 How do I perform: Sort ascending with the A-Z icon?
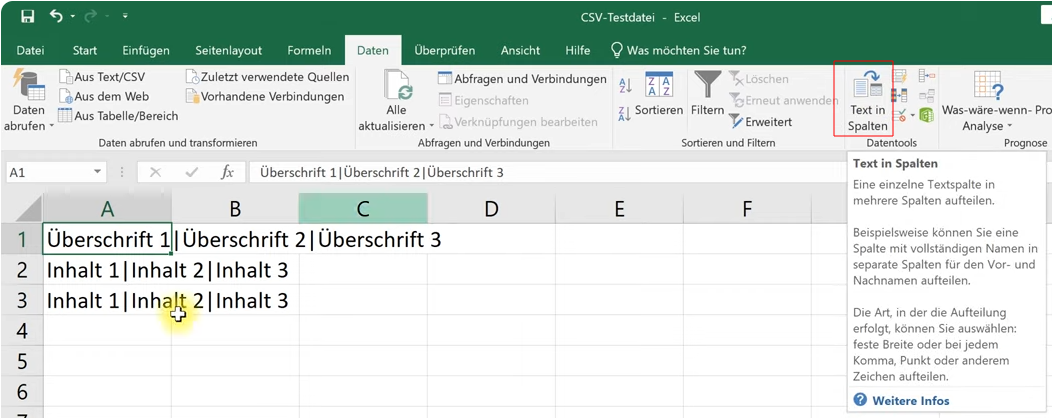tap(626, 84)
